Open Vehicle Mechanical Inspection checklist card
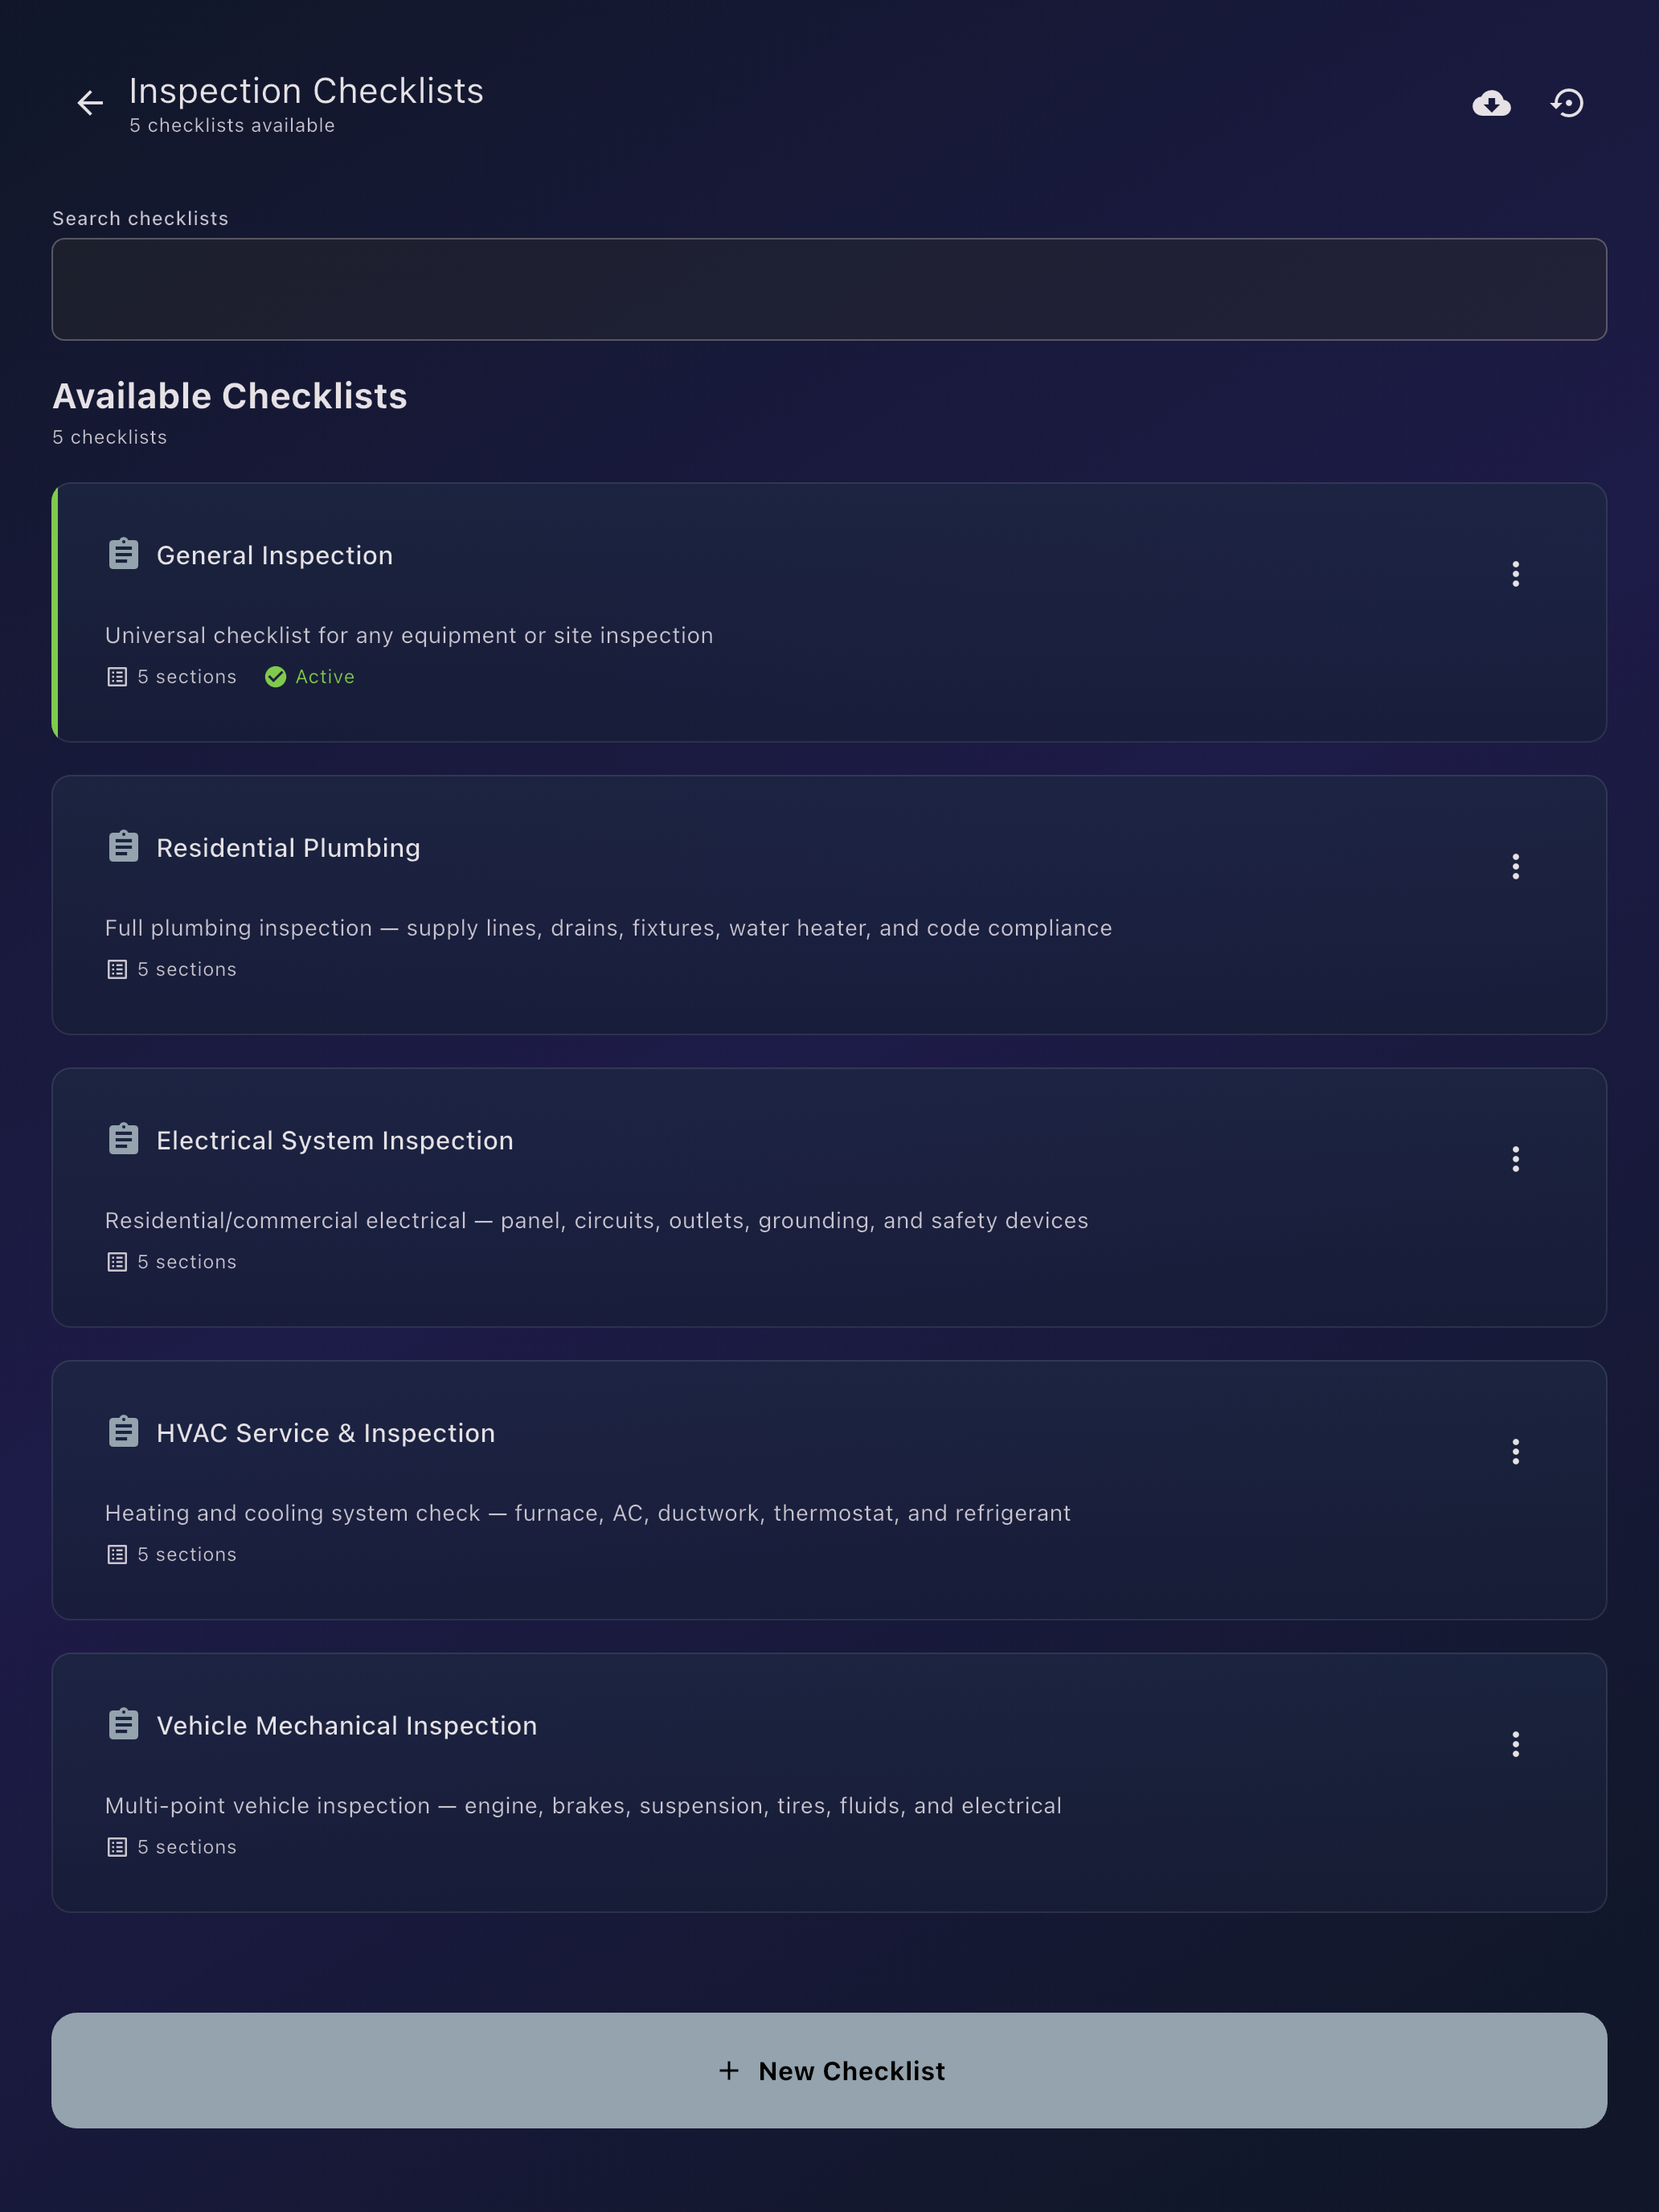 coord(829,1783)
